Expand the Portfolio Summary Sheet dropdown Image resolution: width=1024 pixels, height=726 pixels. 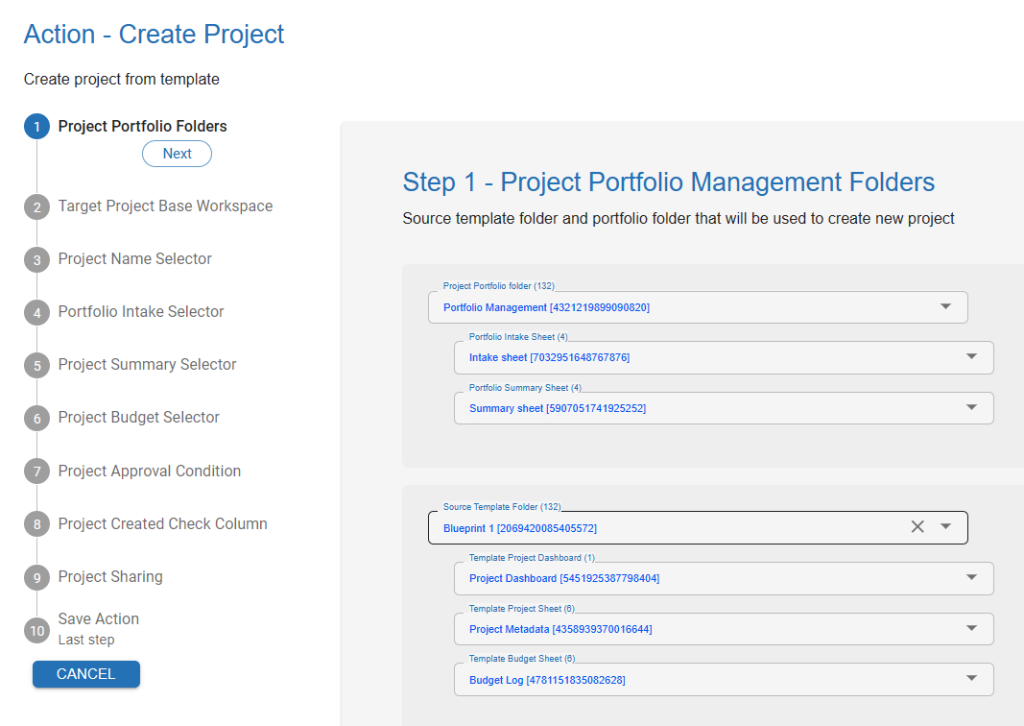(x=971, y=407)
